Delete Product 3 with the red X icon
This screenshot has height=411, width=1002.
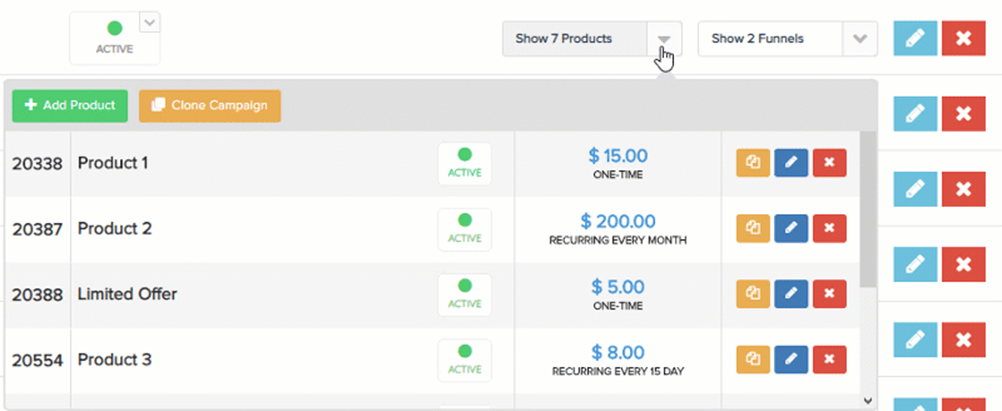pos(829,359)
